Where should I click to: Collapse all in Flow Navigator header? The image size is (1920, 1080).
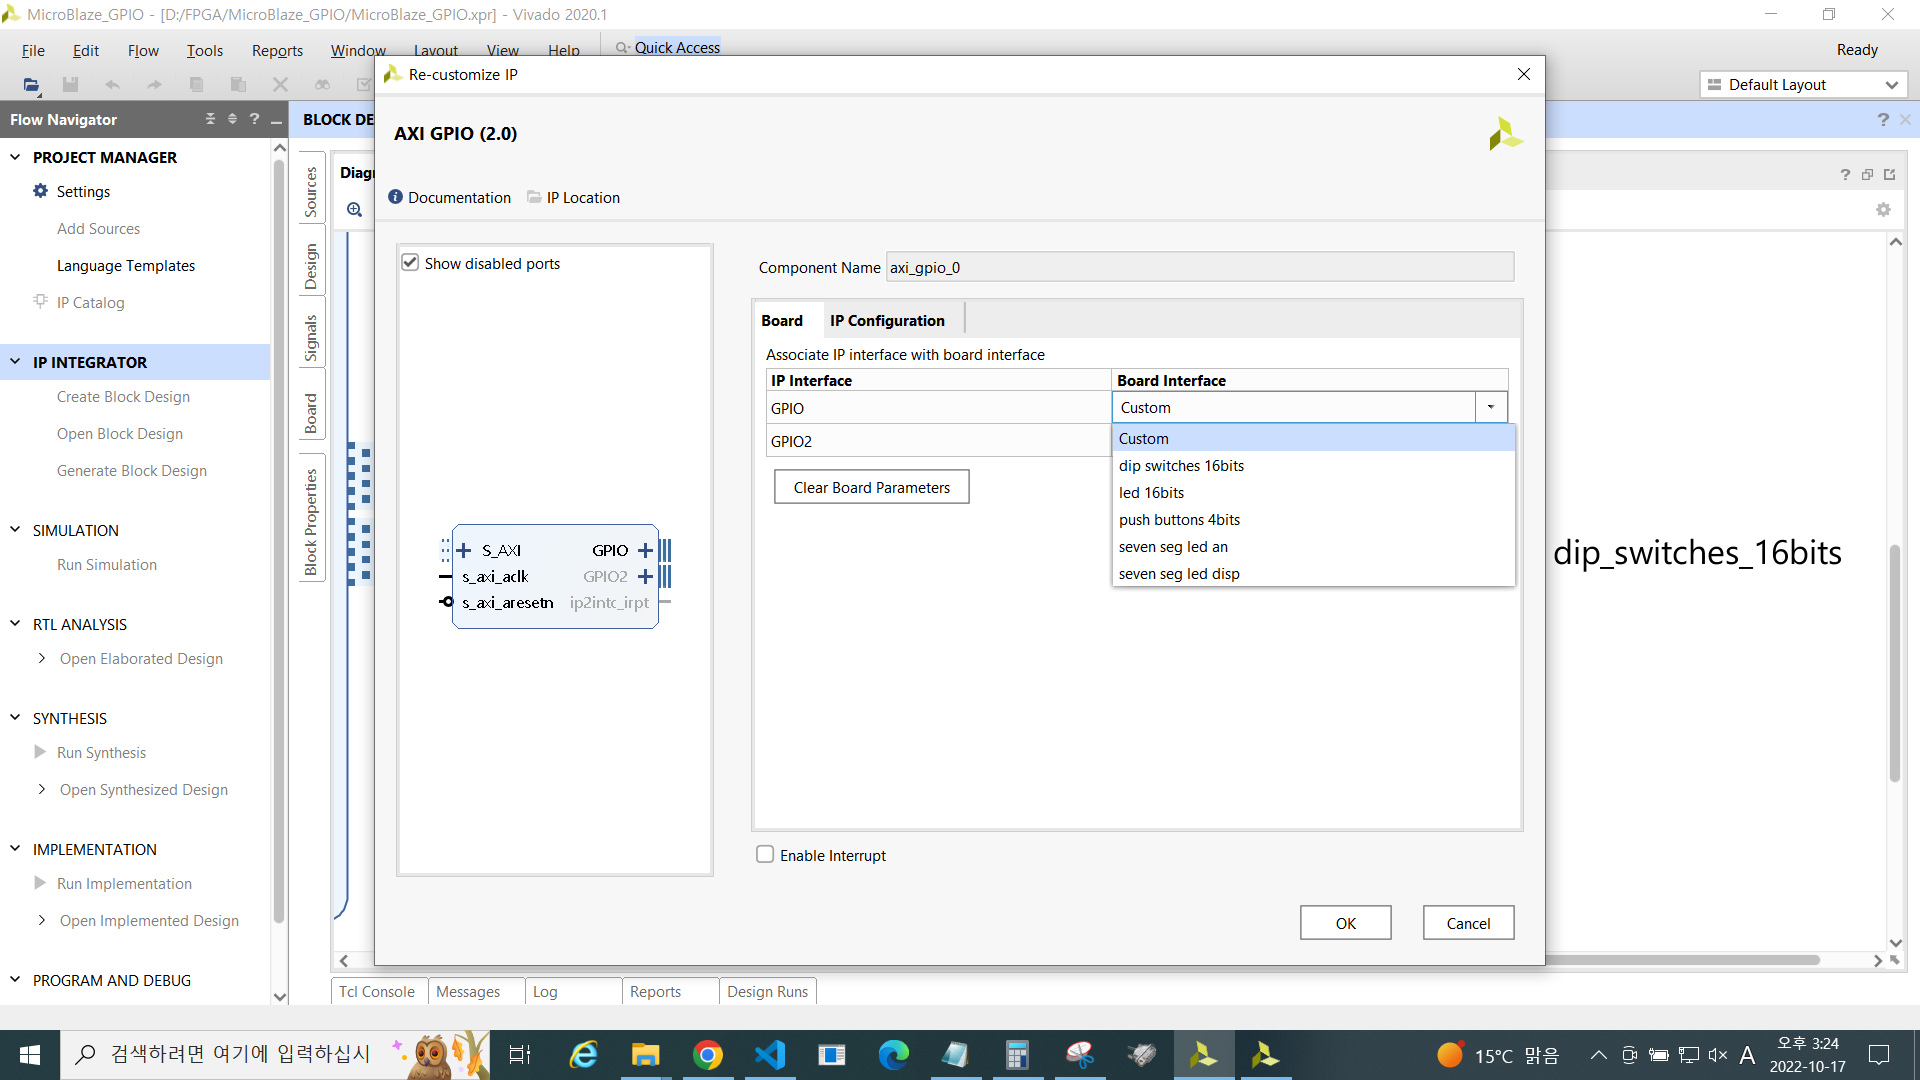click(x=210, y=119)
